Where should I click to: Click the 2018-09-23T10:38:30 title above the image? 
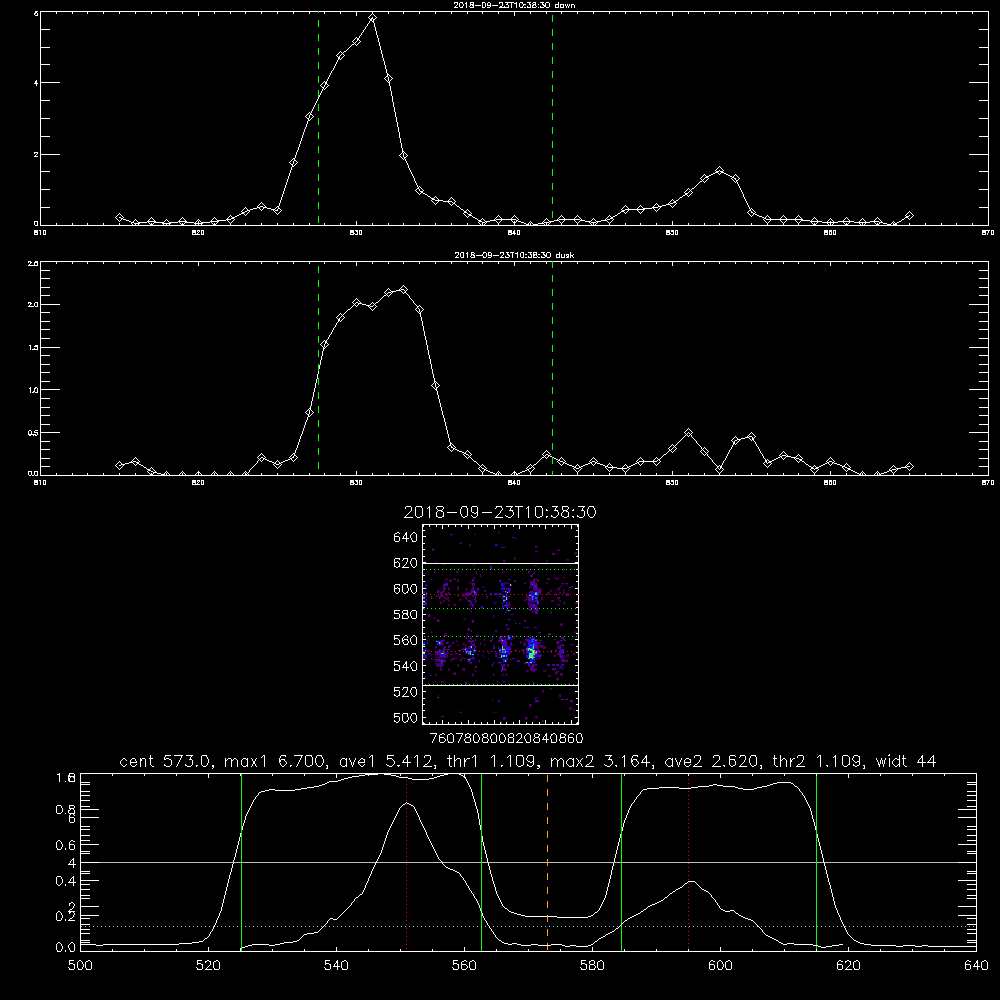point(500,512)
